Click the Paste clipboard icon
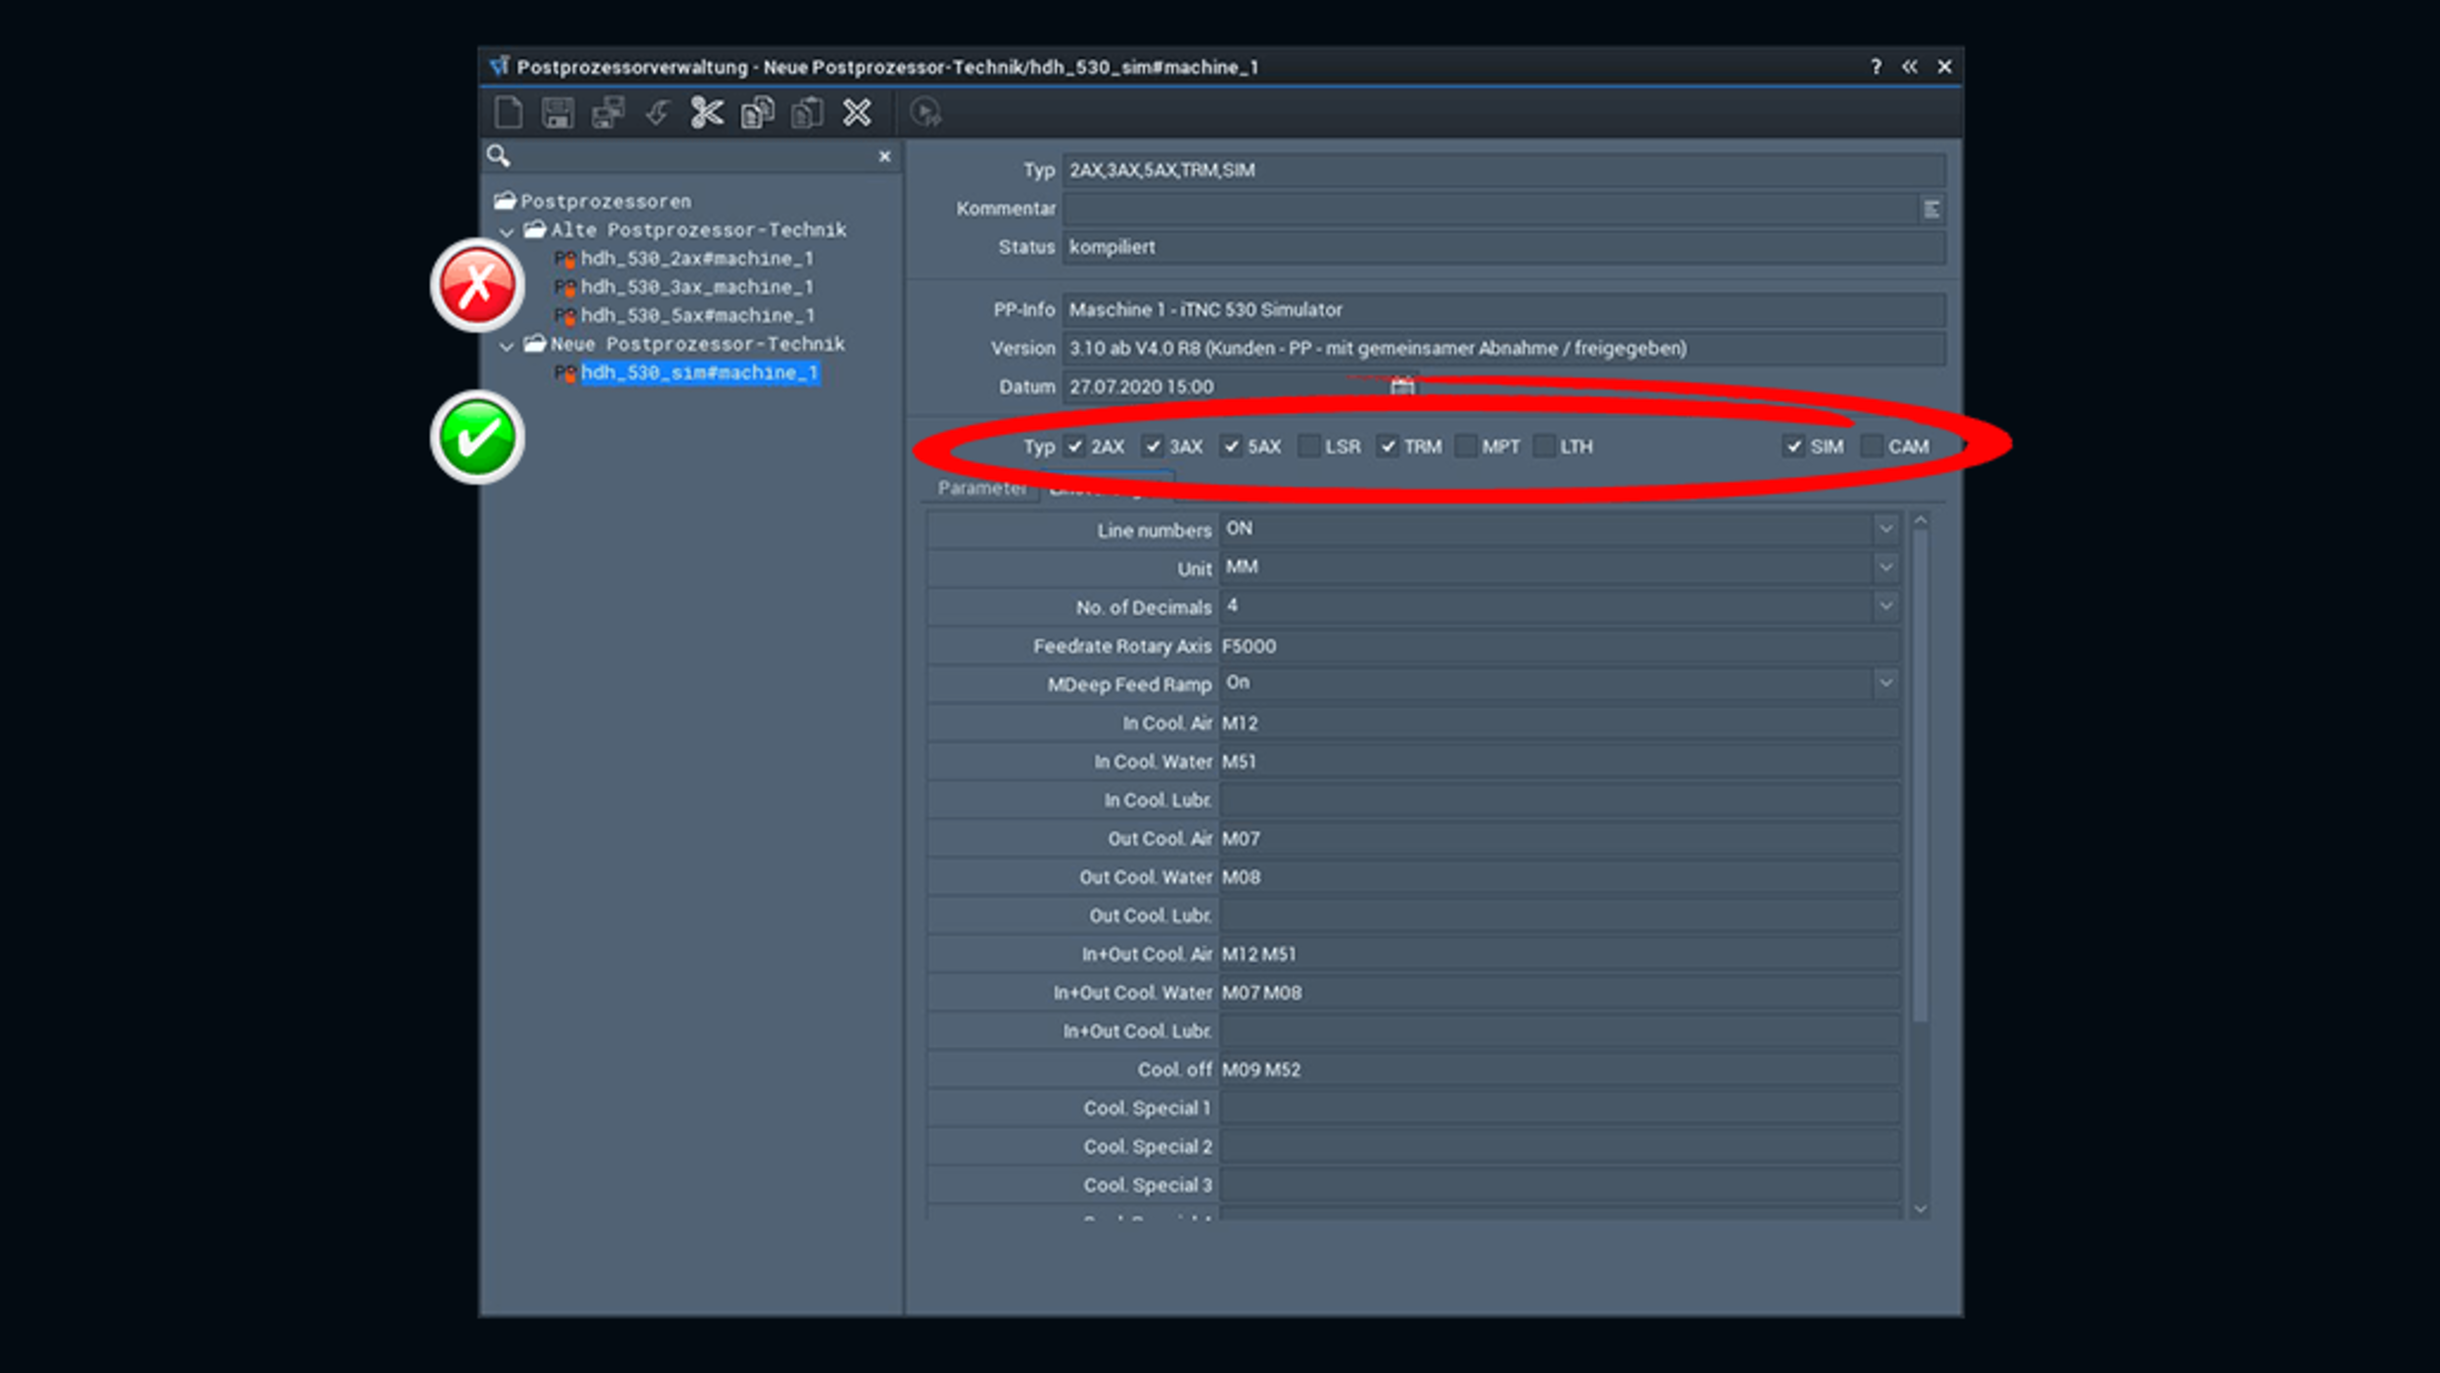This screenshot has height=1373, width=2440. tap(807, 113)
